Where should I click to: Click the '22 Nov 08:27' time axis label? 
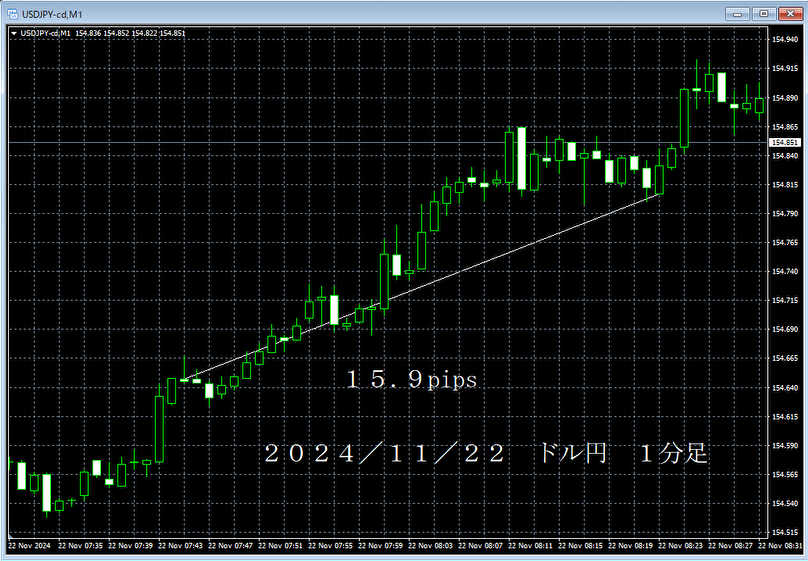tap(730, 546)
